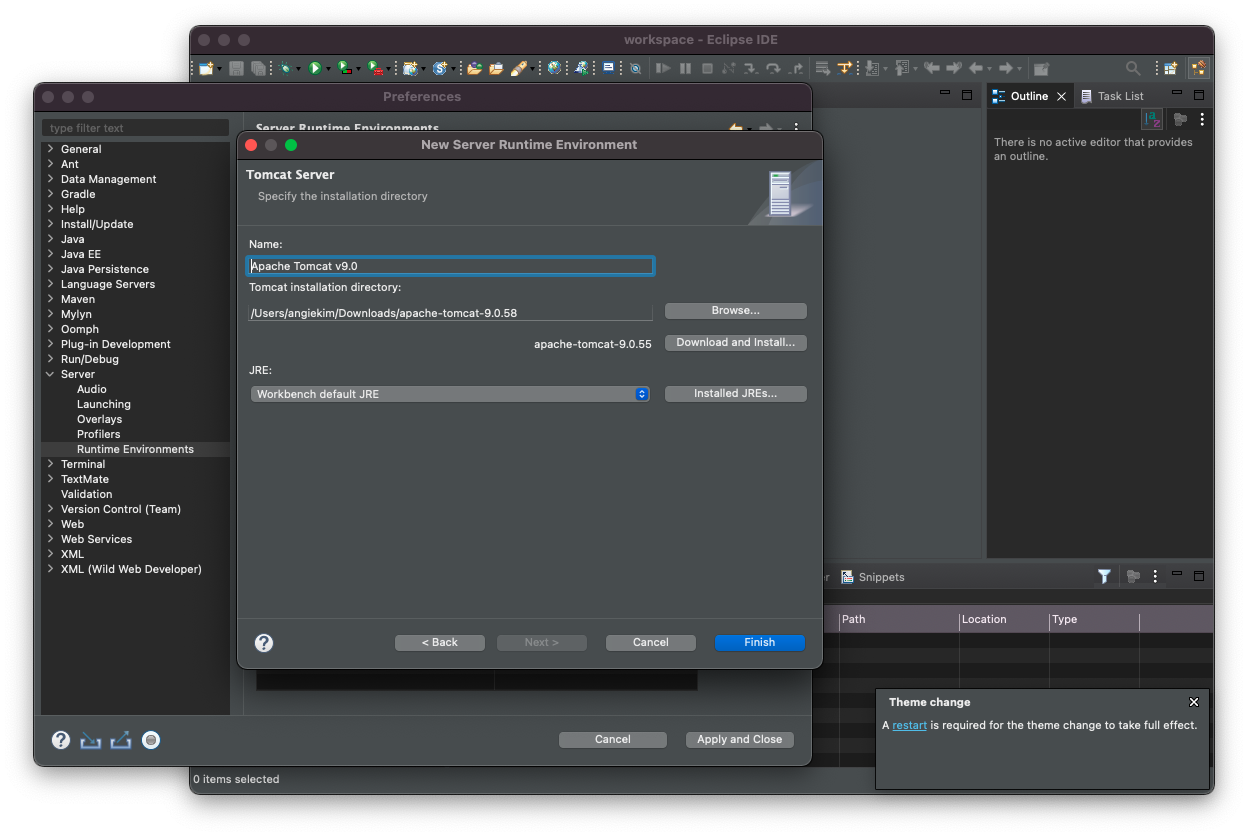Expand the Maven preferences node

(51, 299)
